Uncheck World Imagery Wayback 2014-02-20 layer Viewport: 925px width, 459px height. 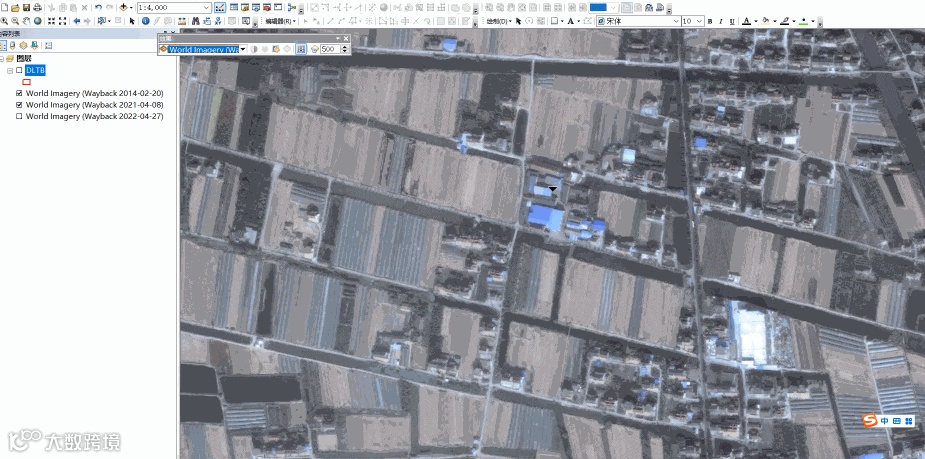coord(19,93)
